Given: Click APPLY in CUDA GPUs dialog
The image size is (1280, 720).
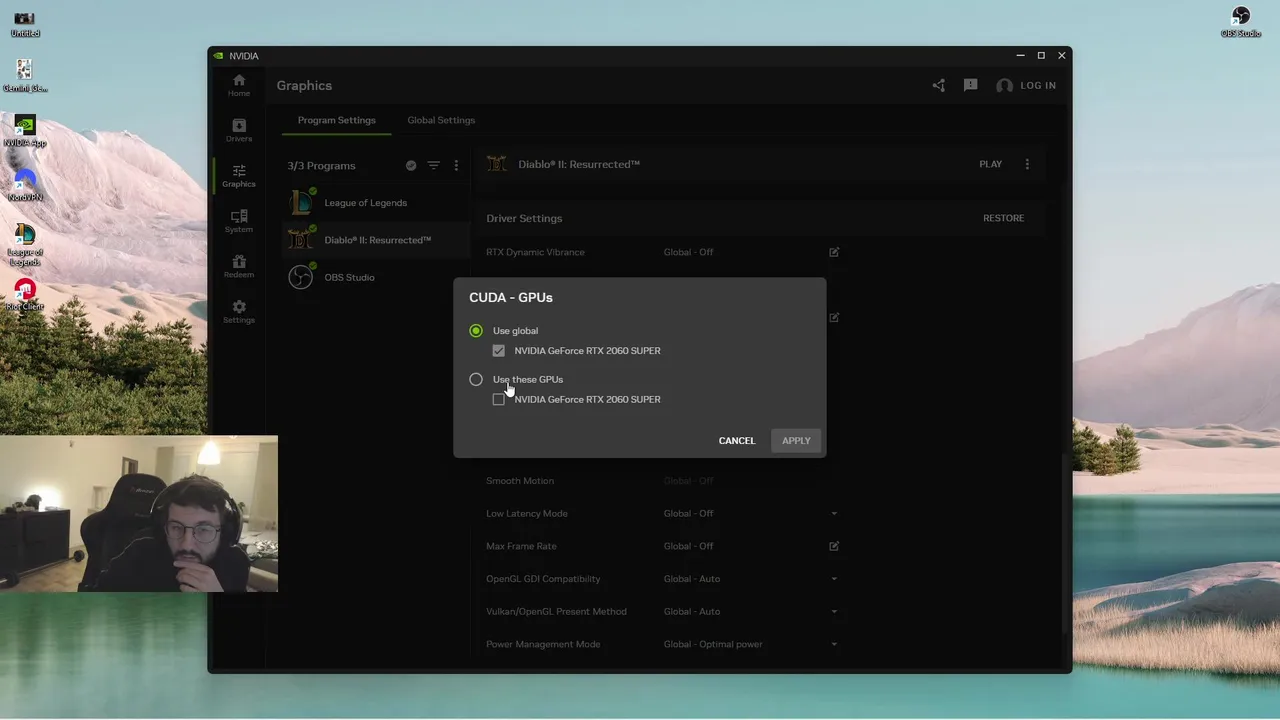Looking at the screenshot, I should coord(796,441).
